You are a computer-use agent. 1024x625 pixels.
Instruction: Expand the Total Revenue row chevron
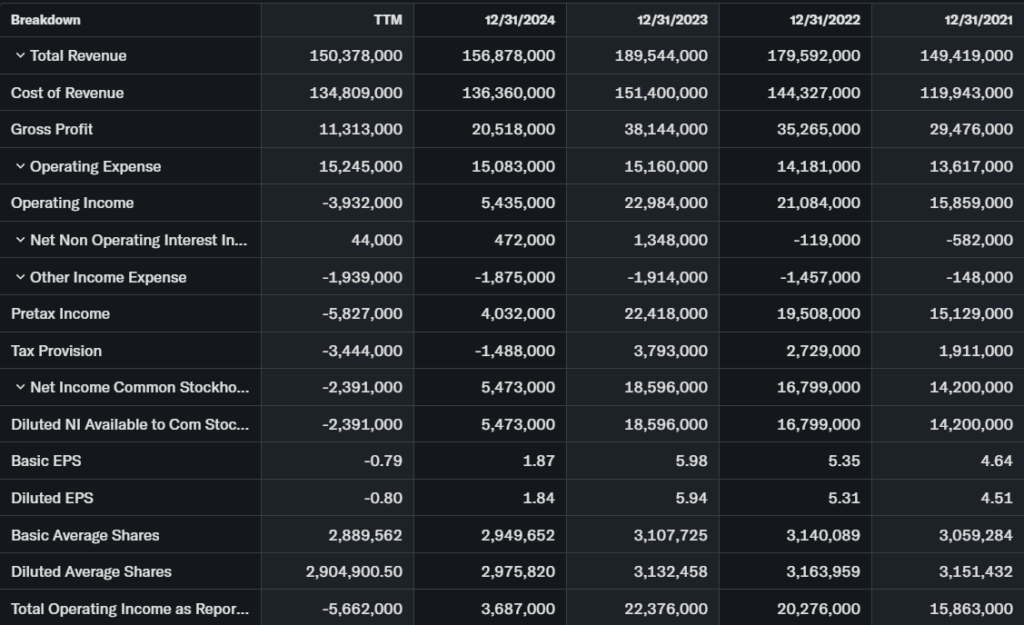click(x=20, y=56)
